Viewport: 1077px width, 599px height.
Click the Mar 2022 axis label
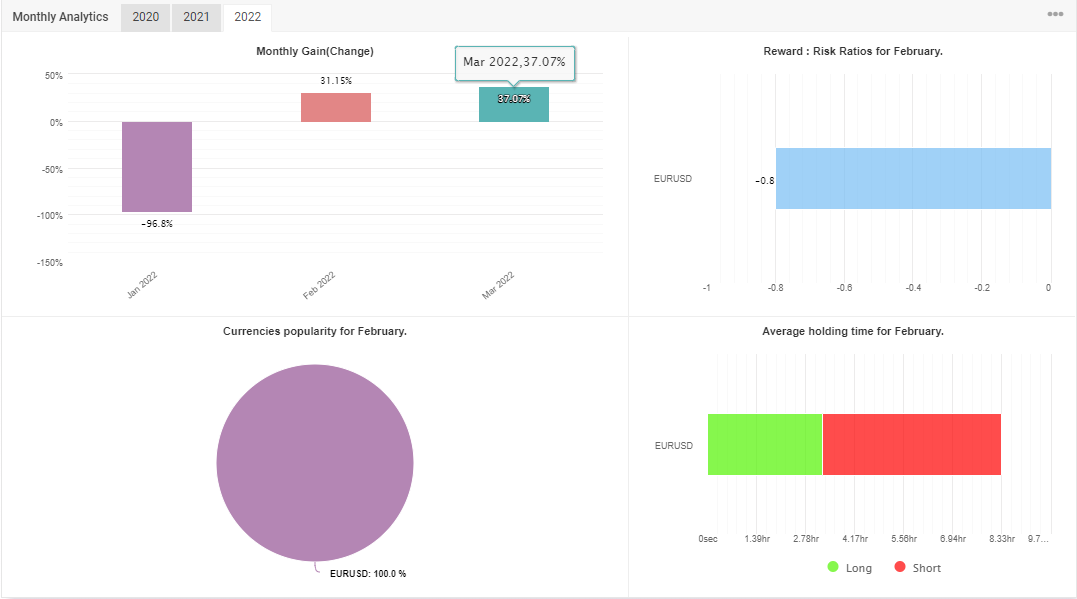pyautogui.click(x=498, y=285)
